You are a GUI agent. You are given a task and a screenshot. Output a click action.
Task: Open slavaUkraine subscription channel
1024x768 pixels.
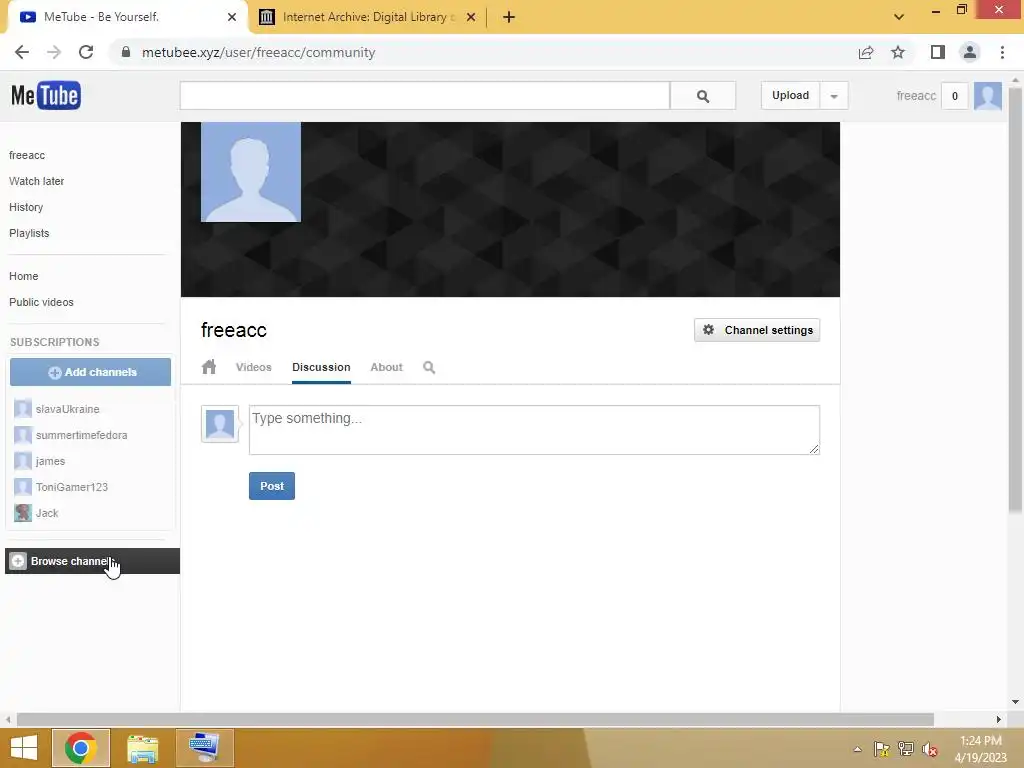coord(67,409)
